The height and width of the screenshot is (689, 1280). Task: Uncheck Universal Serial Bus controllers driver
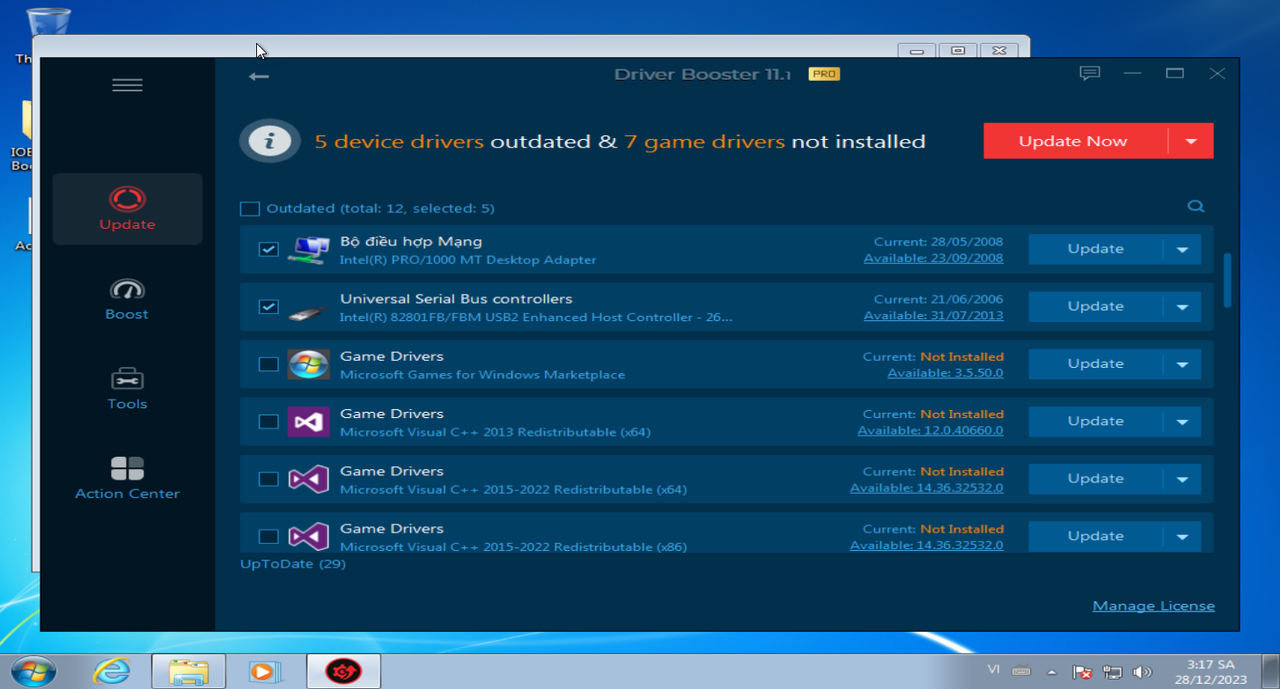(268, 307)
